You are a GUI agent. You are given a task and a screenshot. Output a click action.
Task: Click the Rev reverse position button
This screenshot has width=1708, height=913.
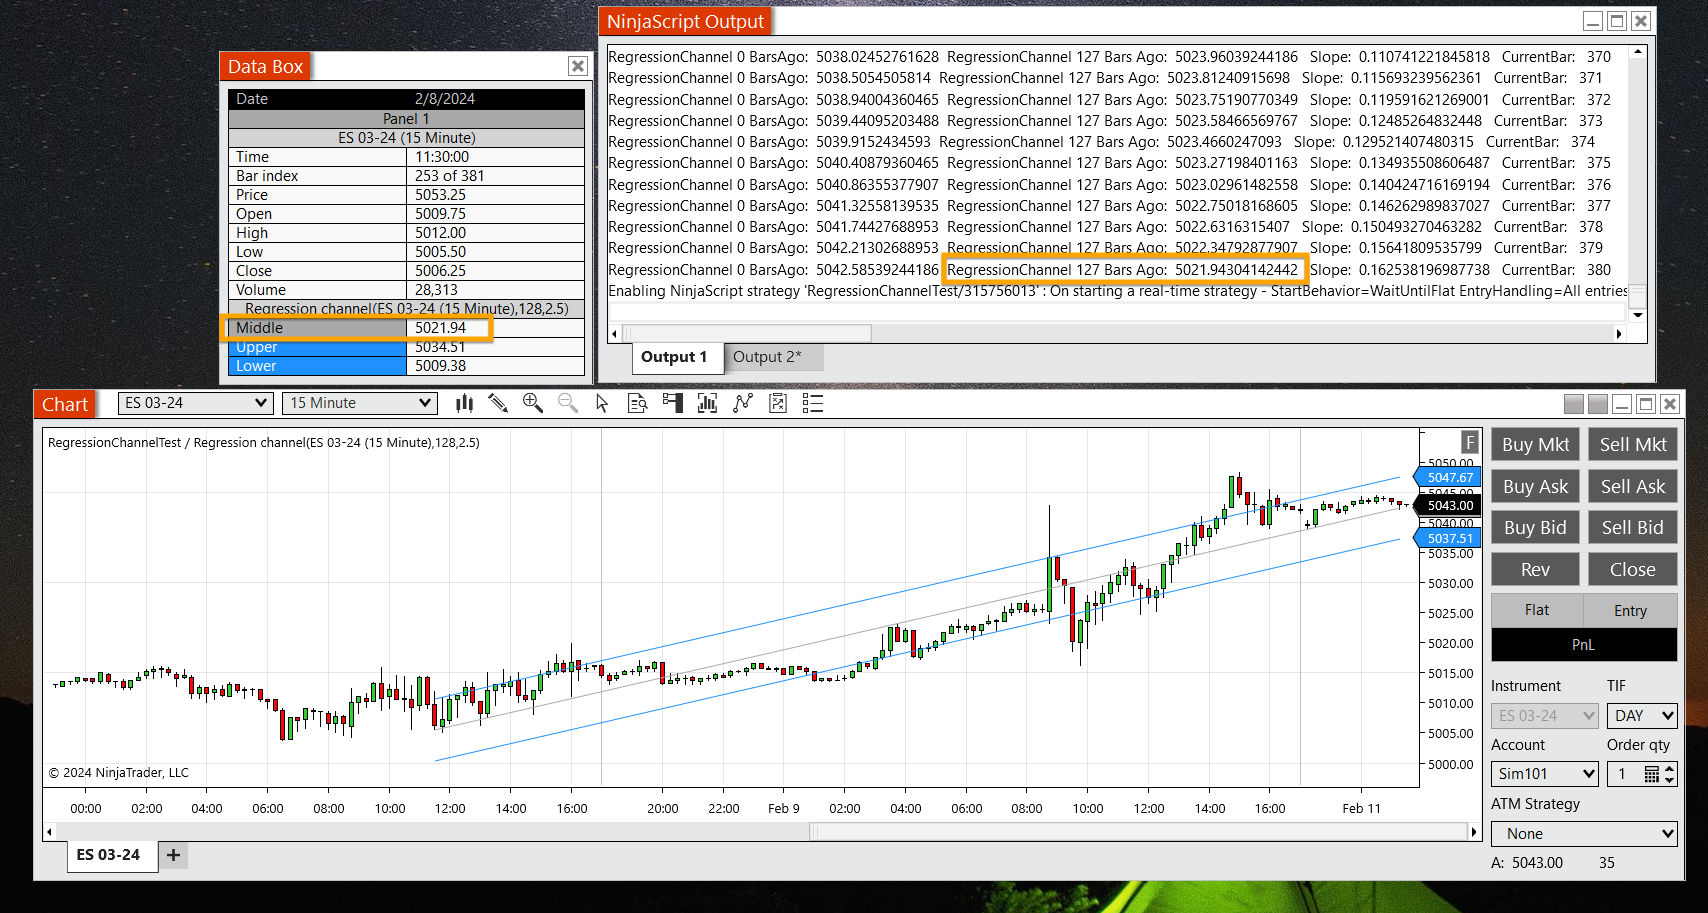(1535, 570)
